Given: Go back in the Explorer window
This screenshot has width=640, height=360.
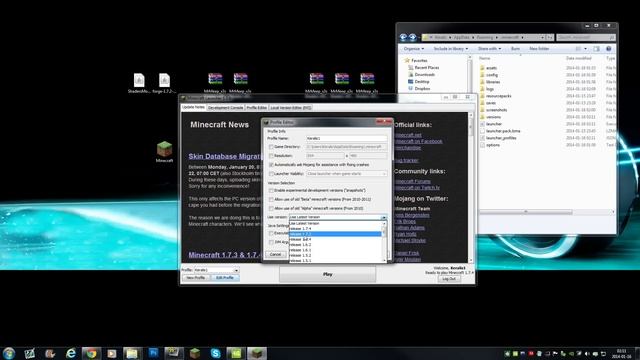Looking at the screenshot, I should (x=403, y=37).
